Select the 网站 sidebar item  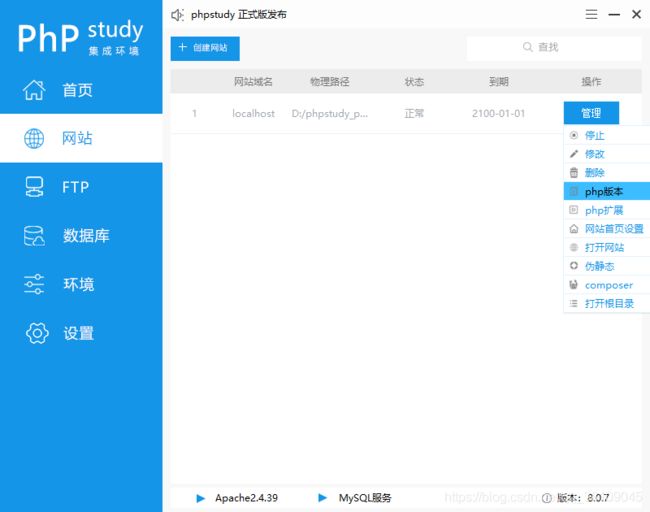(x=81, y=138)
